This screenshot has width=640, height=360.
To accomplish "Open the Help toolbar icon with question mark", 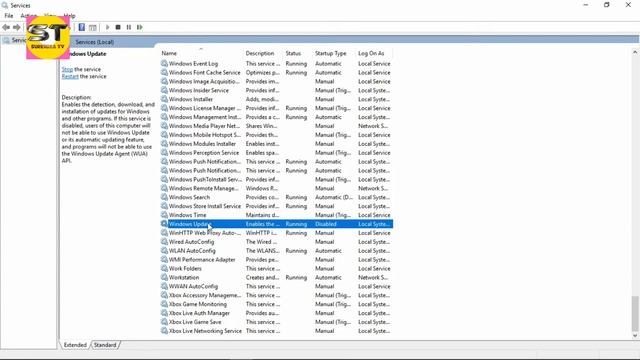I will (x=82, y=27).
